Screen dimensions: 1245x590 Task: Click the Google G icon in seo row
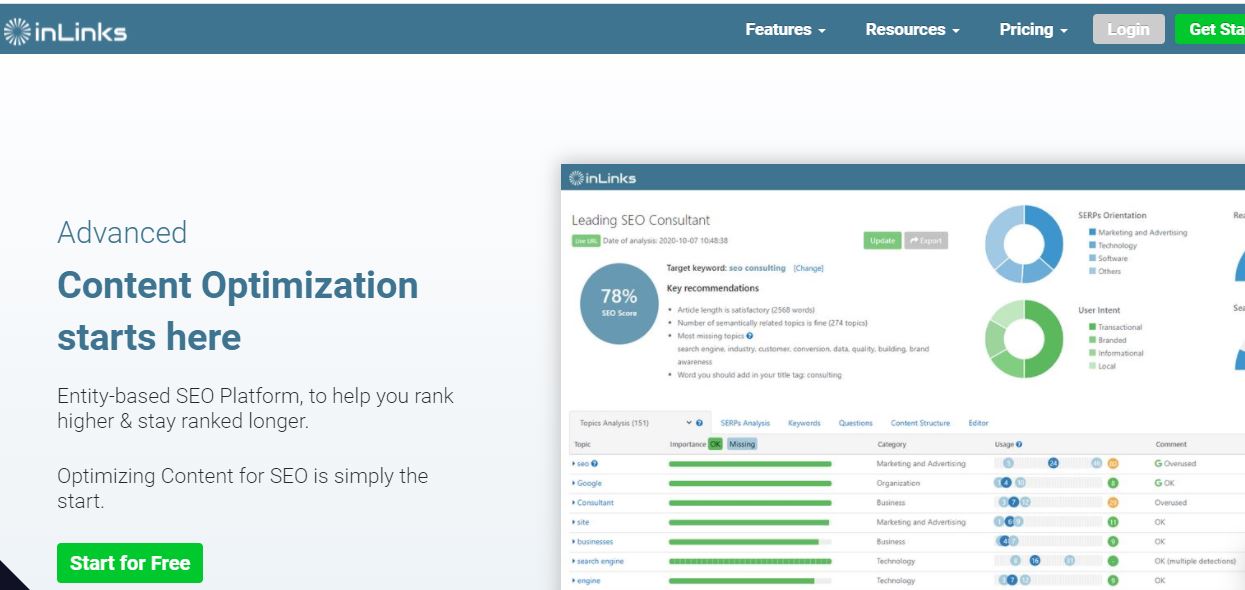point(1158,464)
